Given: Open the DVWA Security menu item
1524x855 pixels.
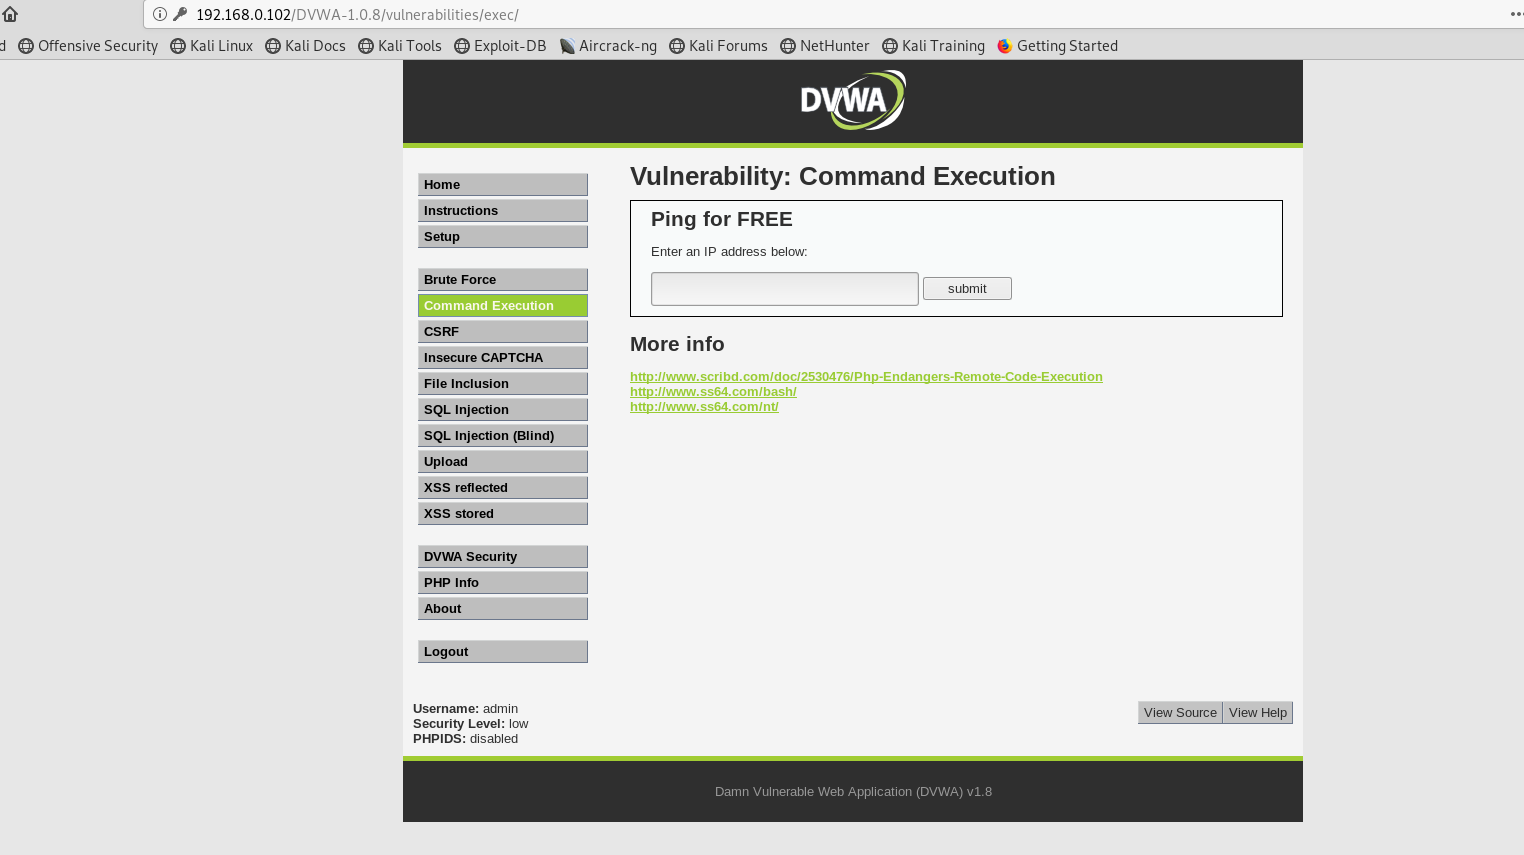Looking at the screenshot, I should coord(503,557).
